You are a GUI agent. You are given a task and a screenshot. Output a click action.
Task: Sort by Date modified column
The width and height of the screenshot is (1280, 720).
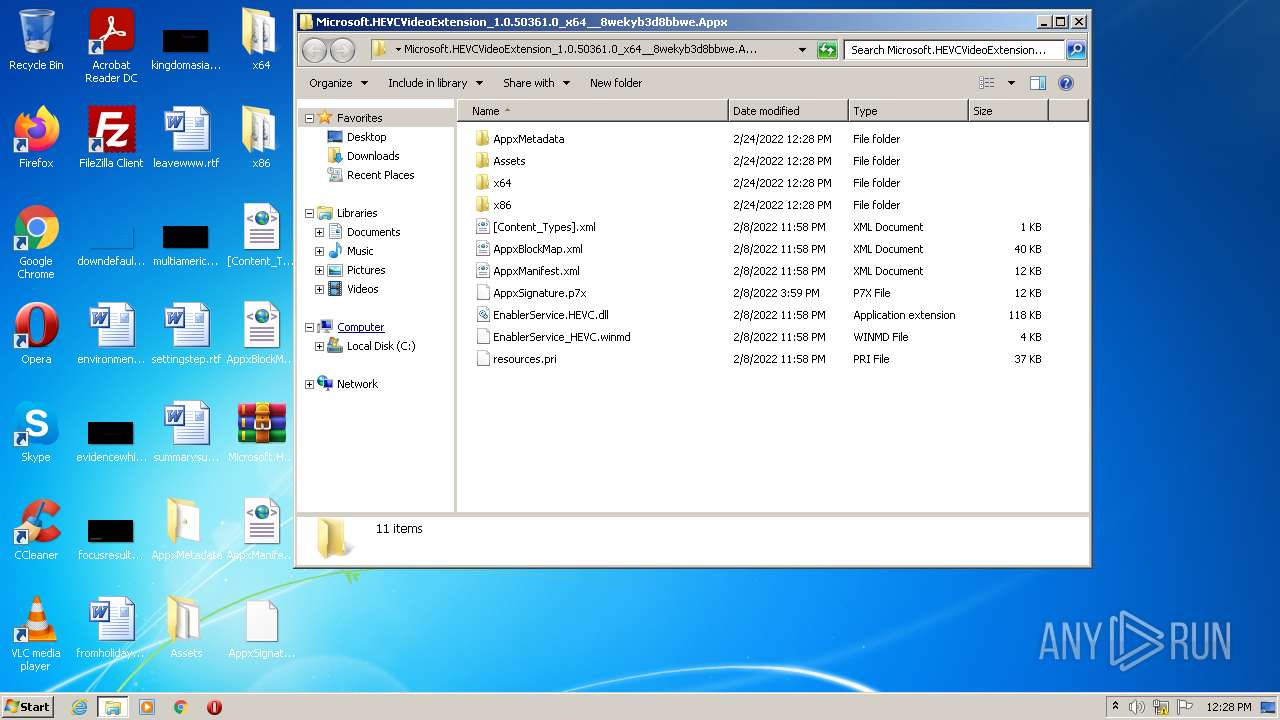pyautogui.click(x=788, y=111)
